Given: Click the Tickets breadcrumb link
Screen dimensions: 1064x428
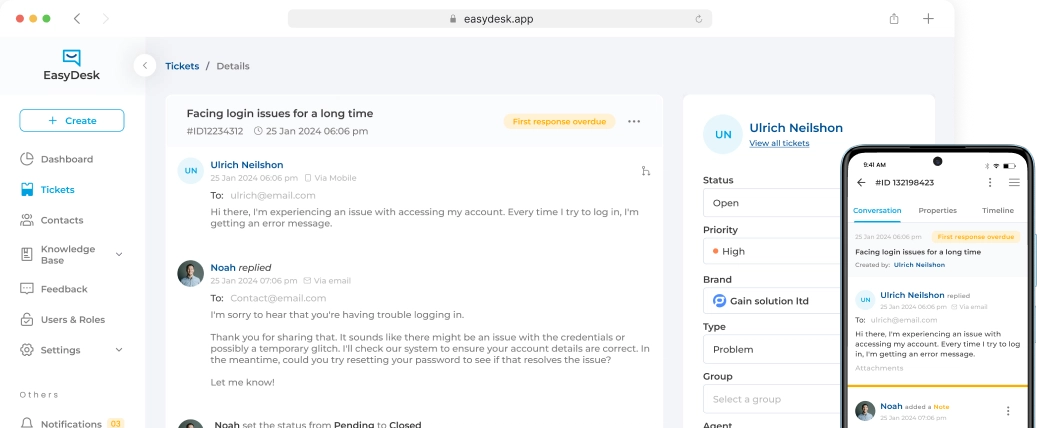Looking at the screenshot, I should click(182, 66).
